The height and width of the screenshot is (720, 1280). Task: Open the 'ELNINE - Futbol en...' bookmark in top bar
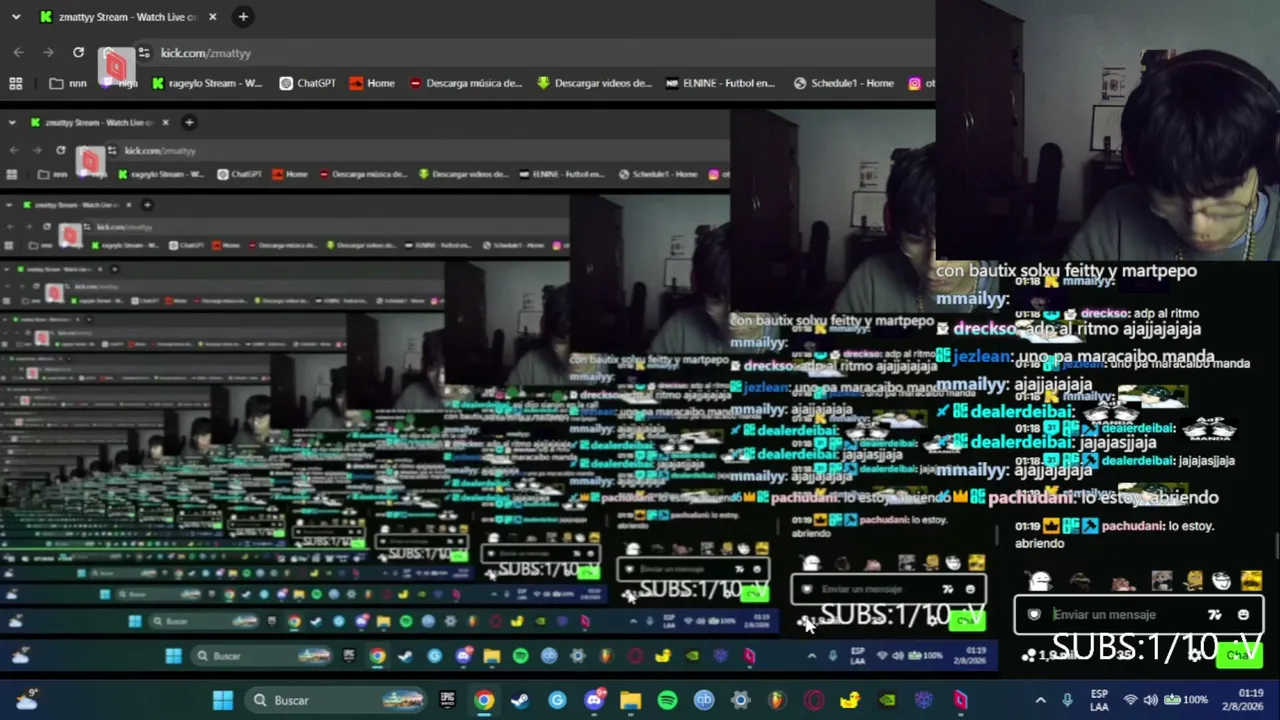(x=720, y=83)
